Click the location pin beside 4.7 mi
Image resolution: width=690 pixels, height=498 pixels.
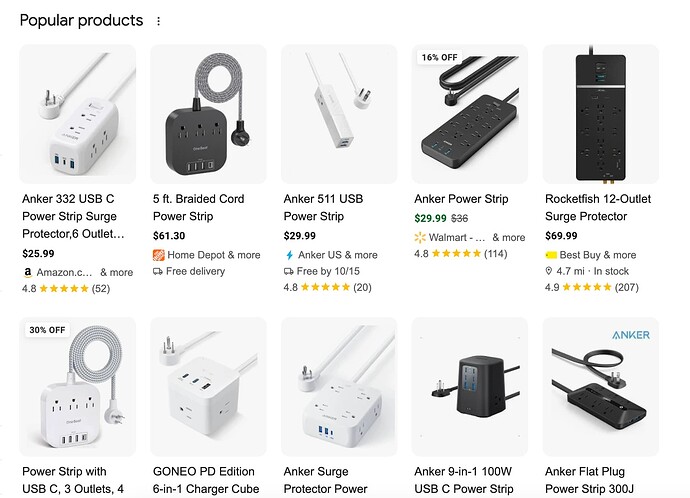[550, 271]
